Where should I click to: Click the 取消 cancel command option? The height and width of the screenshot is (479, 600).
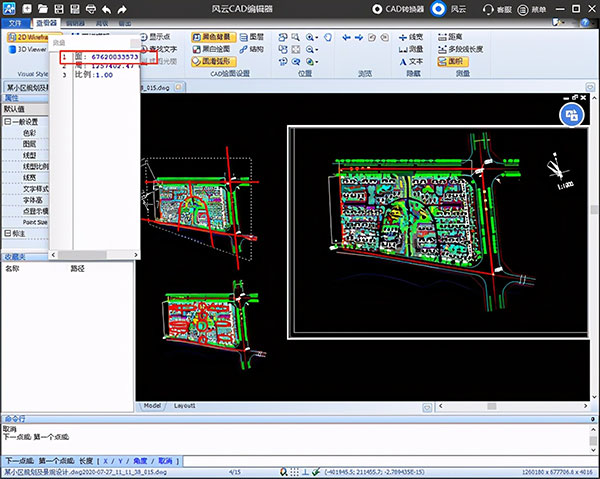(x=165, y=461)
